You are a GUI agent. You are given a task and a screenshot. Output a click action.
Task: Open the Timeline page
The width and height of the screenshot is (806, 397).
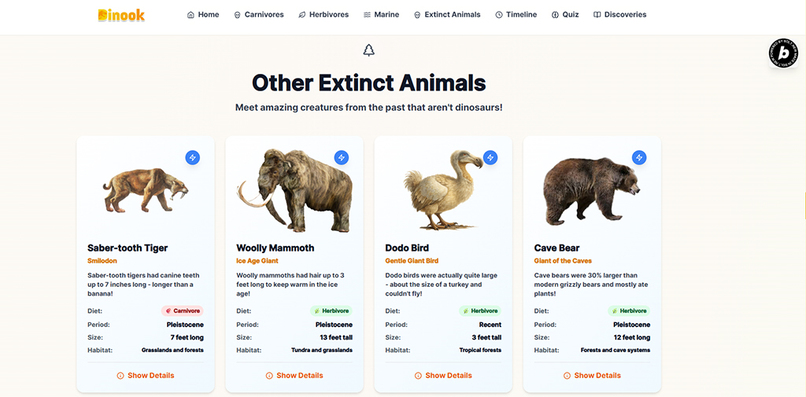(516, 15)
